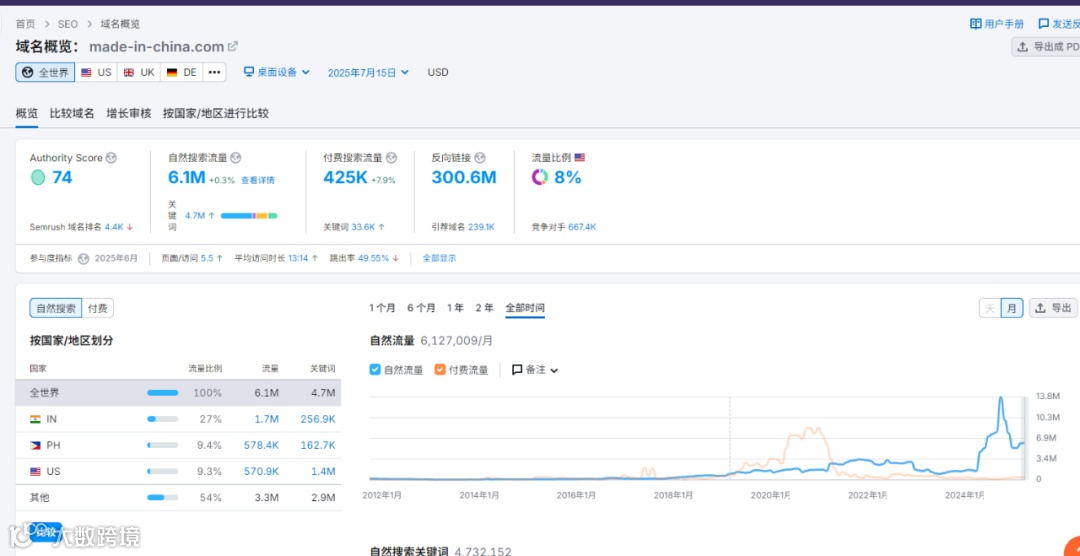Screen dimensions: 1080x556
Task: Switch to 付费 toggle
Action: [x=98, y=309]
